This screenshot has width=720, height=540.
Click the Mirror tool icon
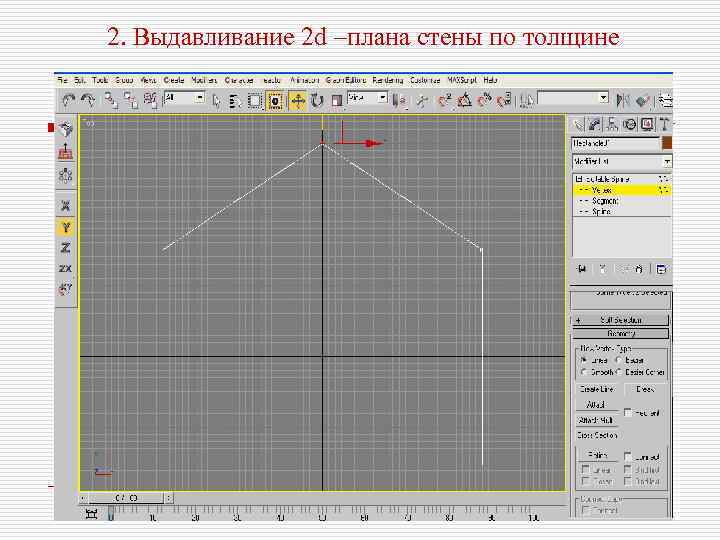(622, 100)
